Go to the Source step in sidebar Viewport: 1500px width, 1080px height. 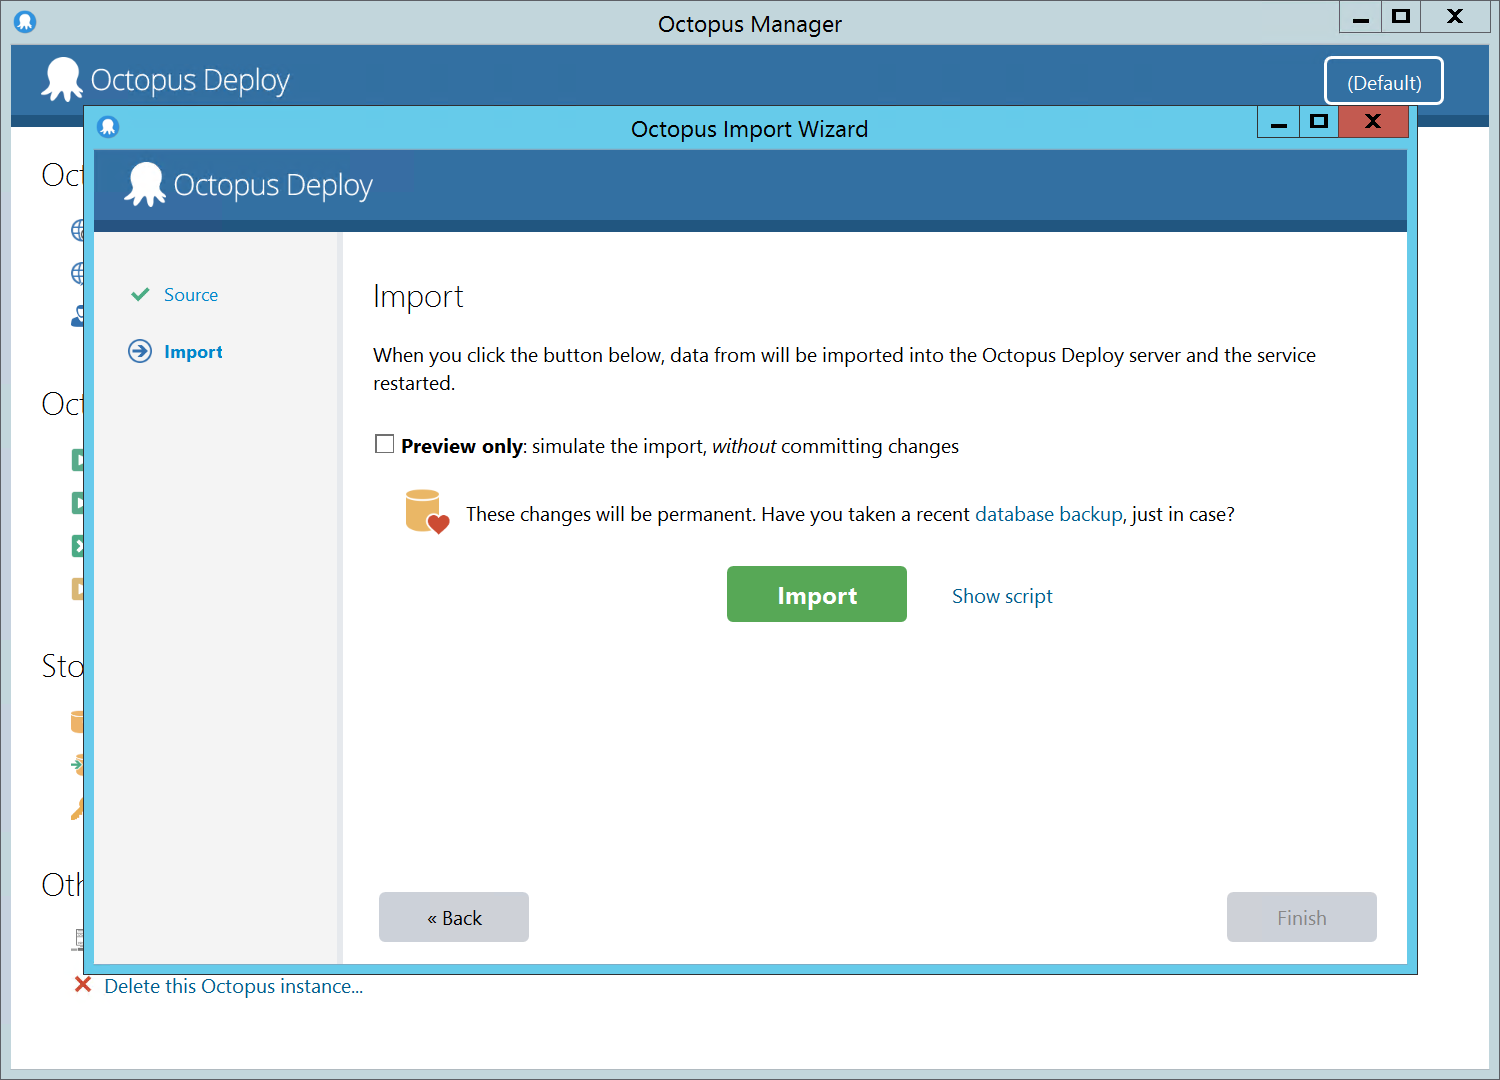pyautogui.click(x=190, y=295)
